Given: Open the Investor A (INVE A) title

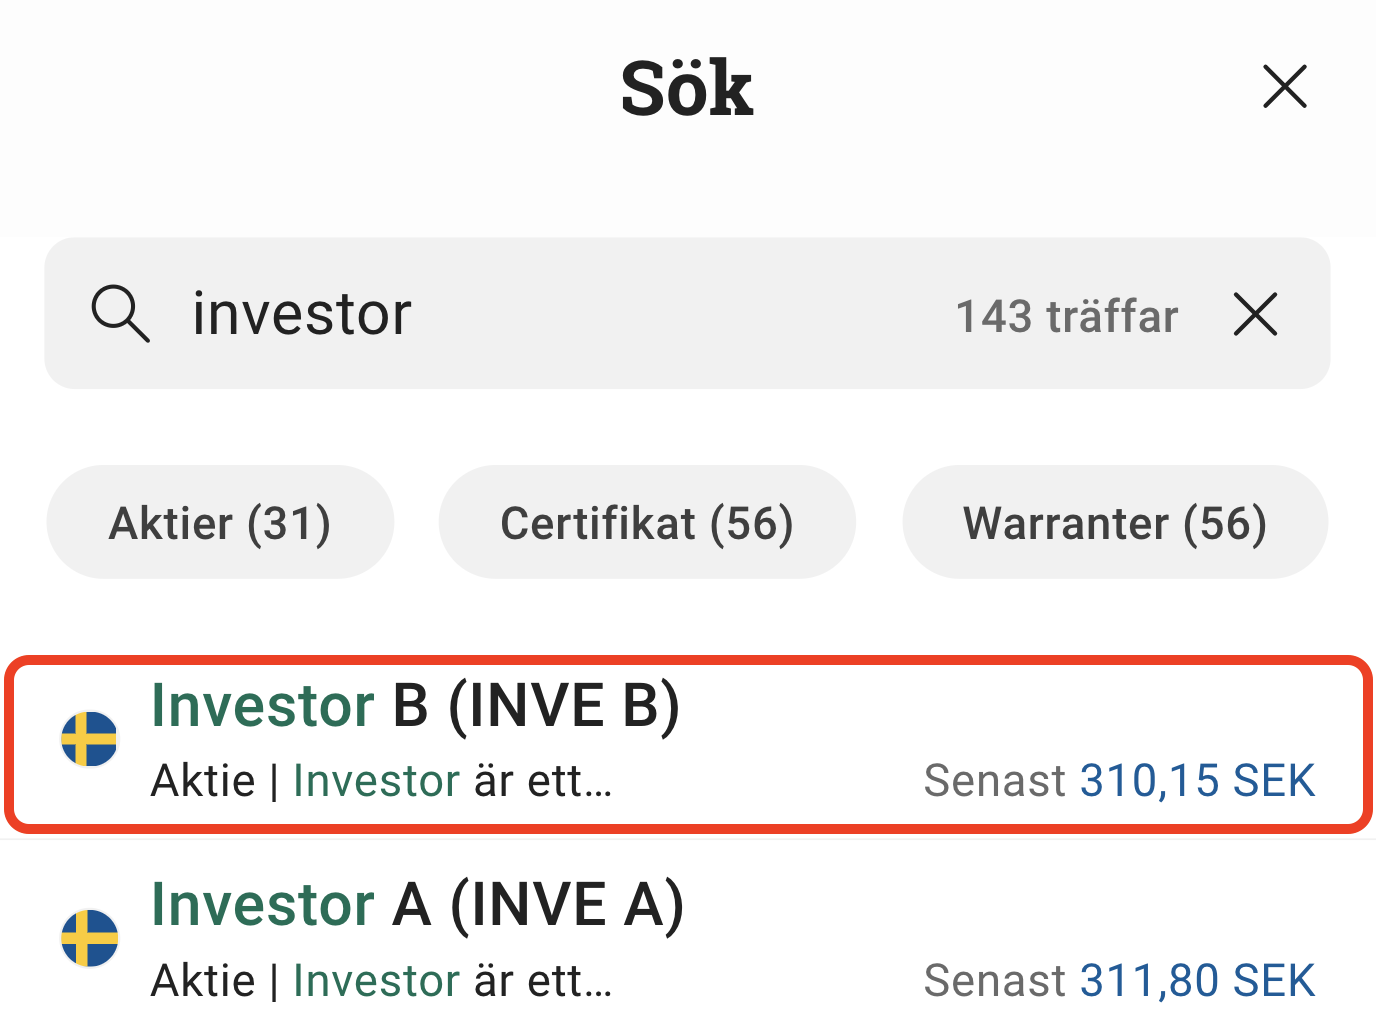Looking at the screenshot, I should [x=417, y=905].
